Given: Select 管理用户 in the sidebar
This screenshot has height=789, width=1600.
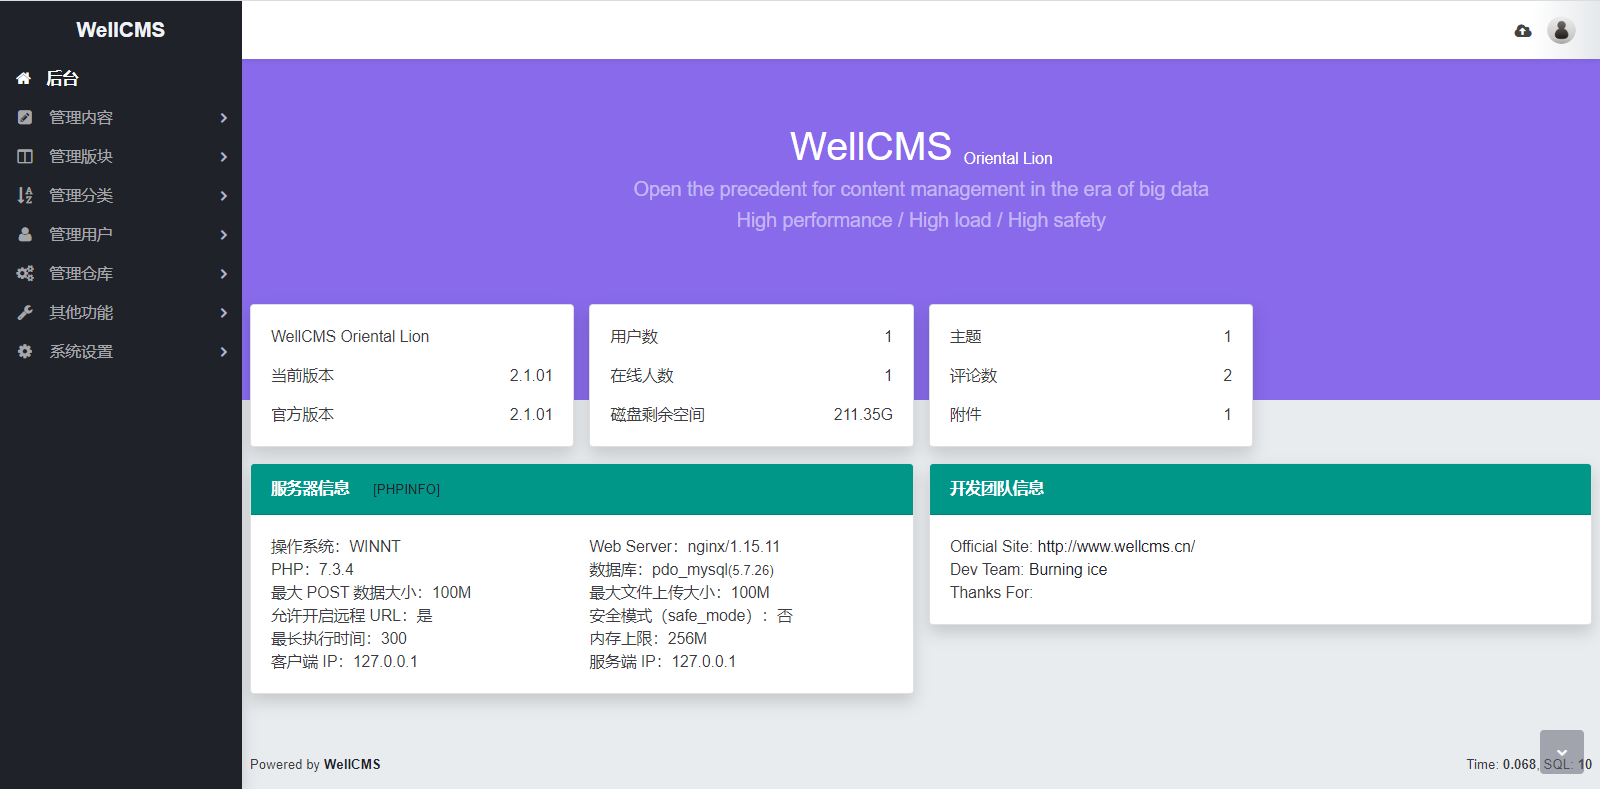Looking at the screenshot, I should [121, 234].
